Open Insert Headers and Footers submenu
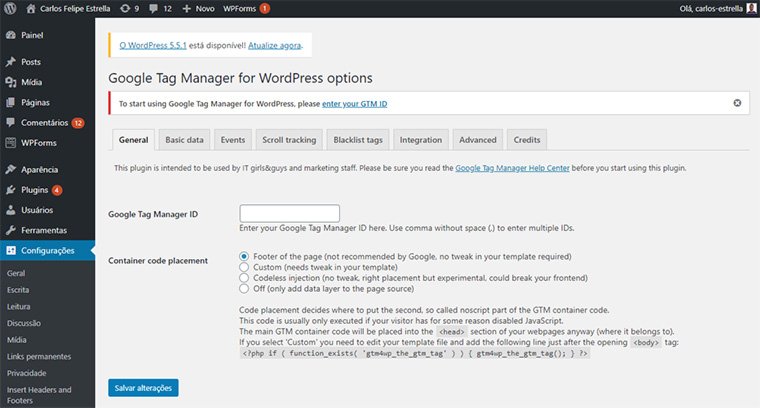760x408 pixels. [39, 395]
